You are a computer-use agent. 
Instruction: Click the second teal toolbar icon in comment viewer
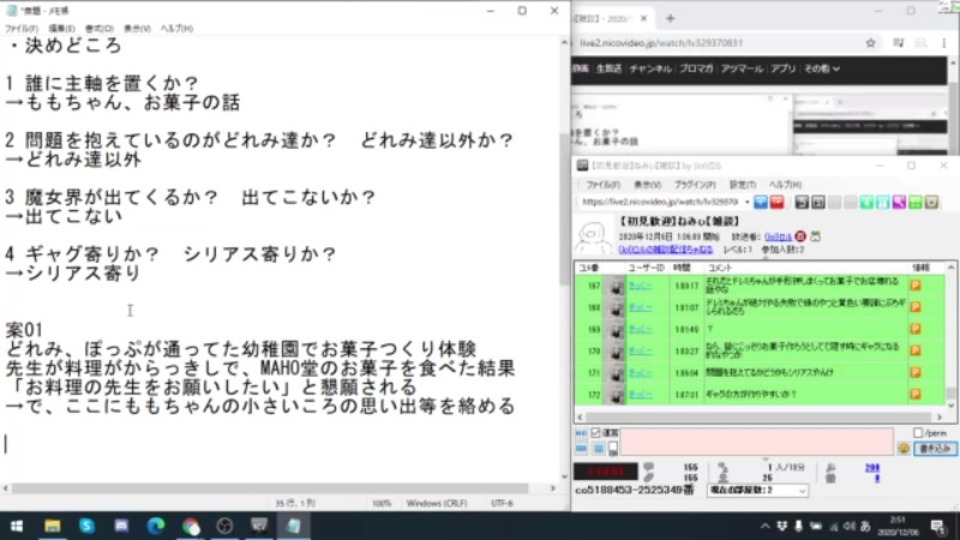pos(882,202)
